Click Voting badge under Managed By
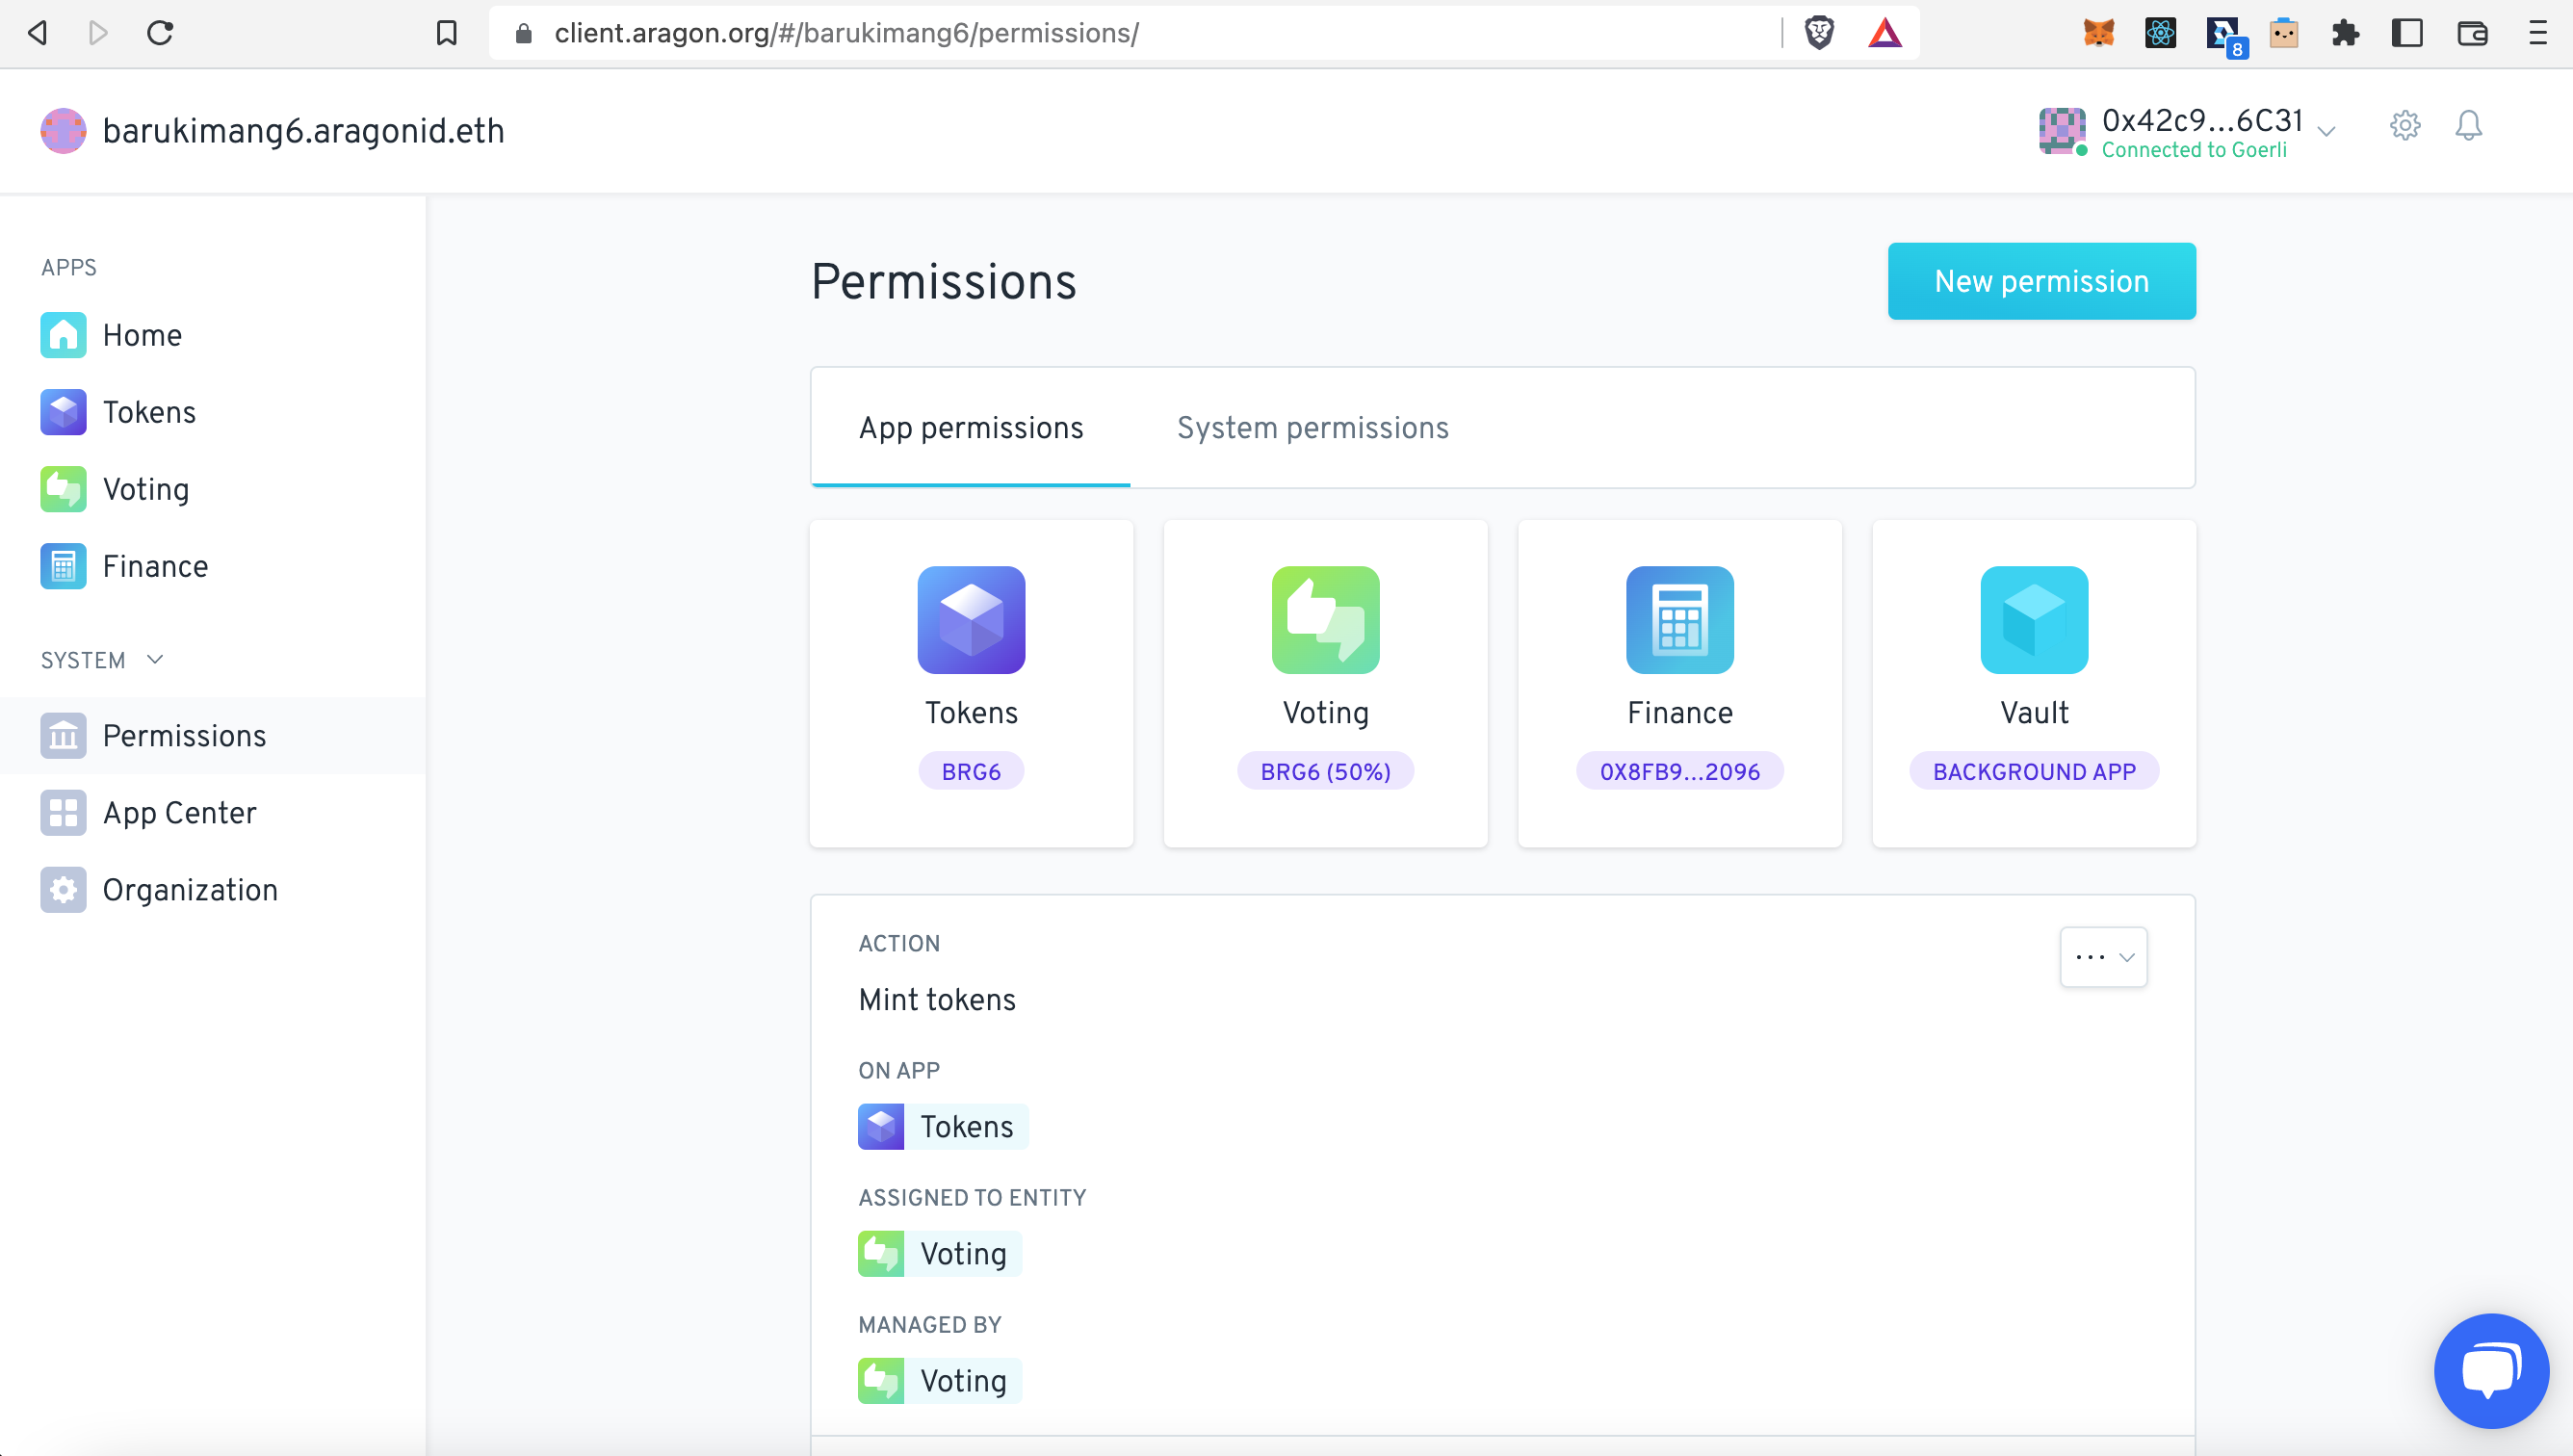The image size is (2573, 1456). coord(940,1381)
